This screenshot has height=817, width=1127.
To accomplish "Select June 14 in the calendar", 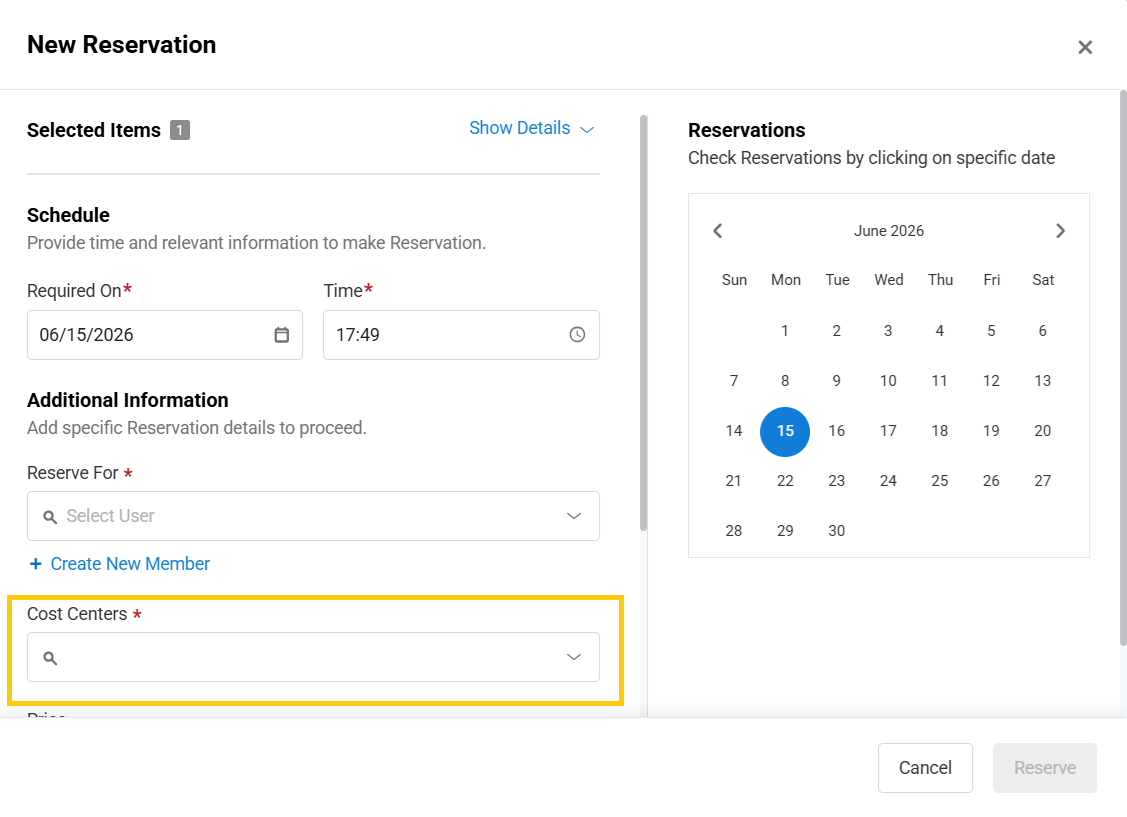I will (734, 431).
